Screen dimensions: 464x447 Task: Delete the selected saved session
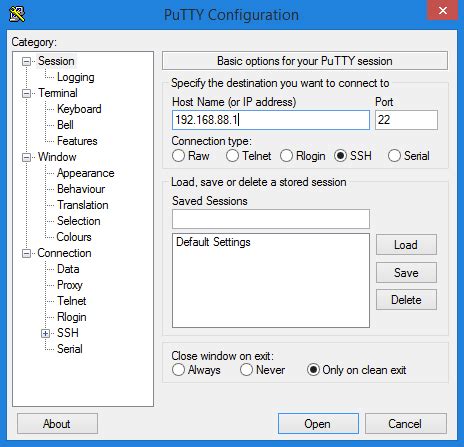pos(406,300)
